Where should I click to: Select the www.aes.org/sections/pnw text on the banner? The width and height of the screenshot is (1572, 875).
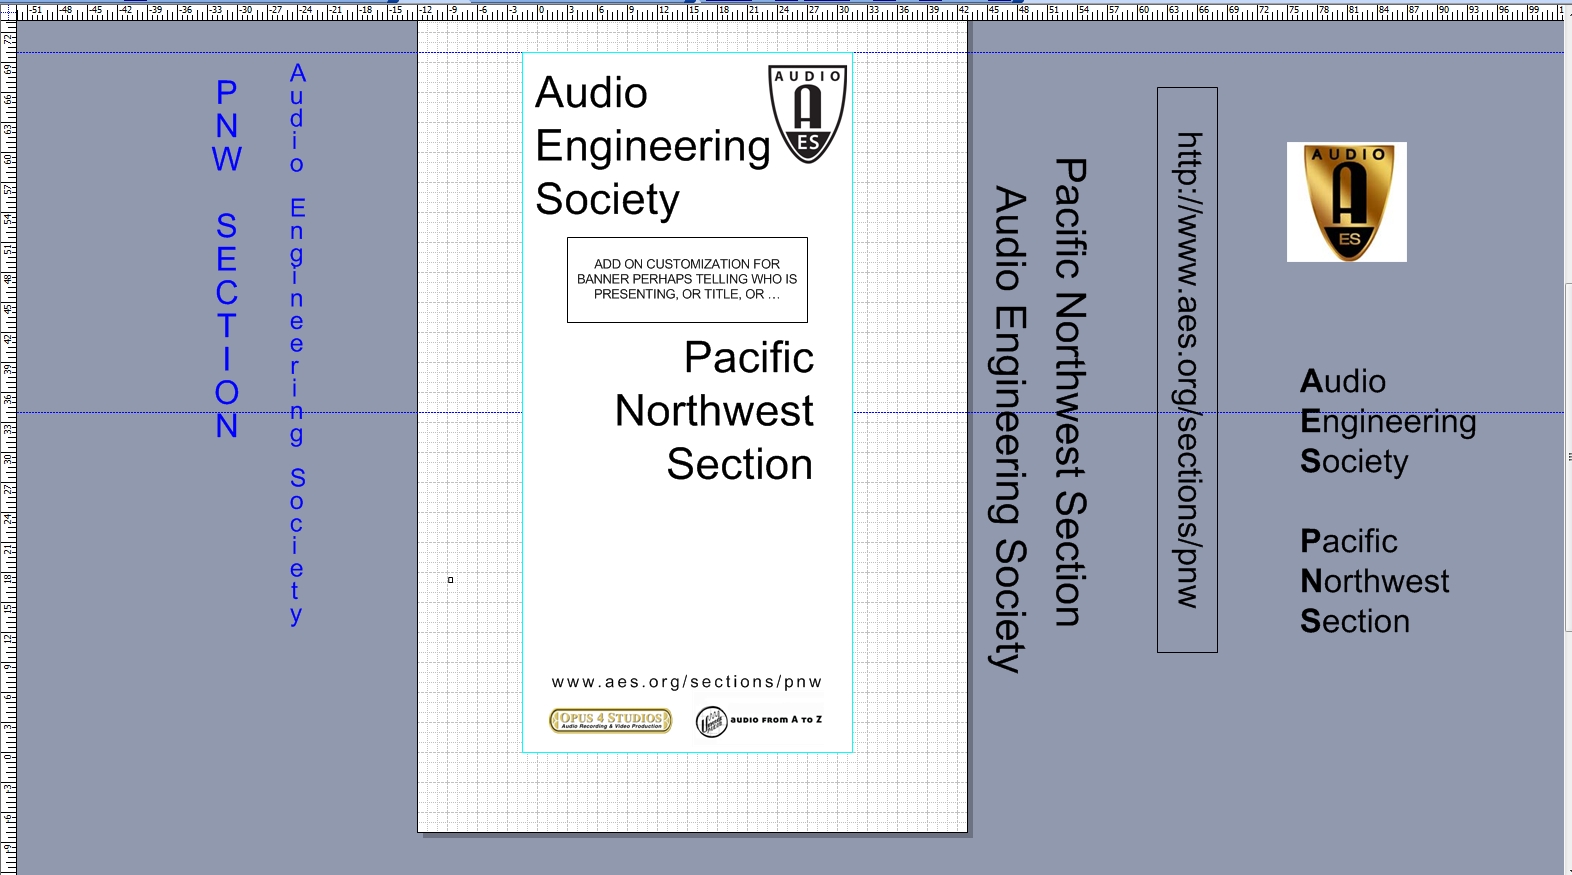[686, 682]
